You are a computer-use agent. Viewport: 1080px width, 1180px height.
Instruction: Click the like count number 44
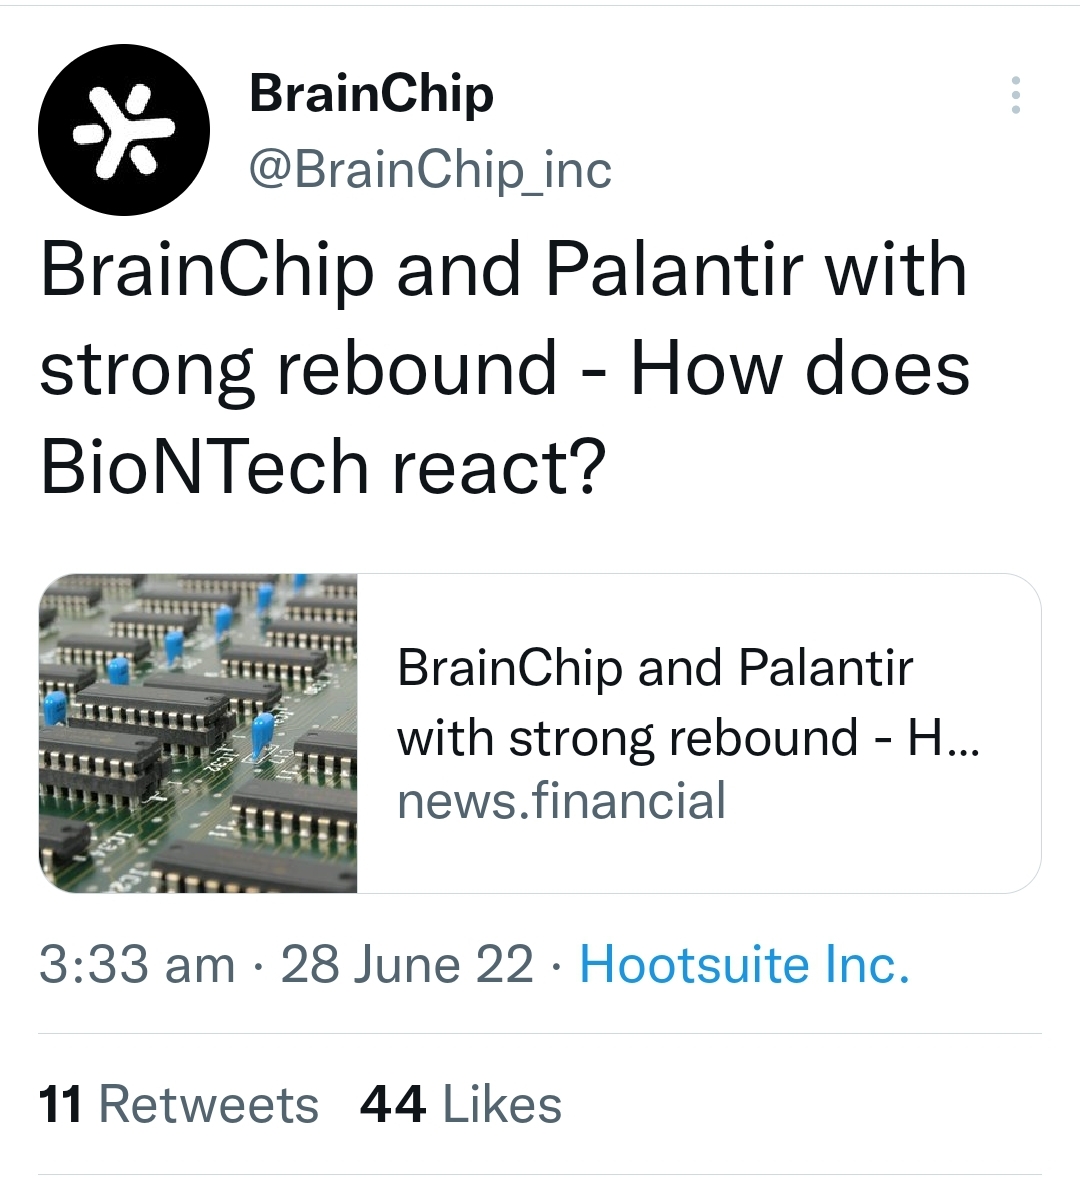[x=393, y=1105]
